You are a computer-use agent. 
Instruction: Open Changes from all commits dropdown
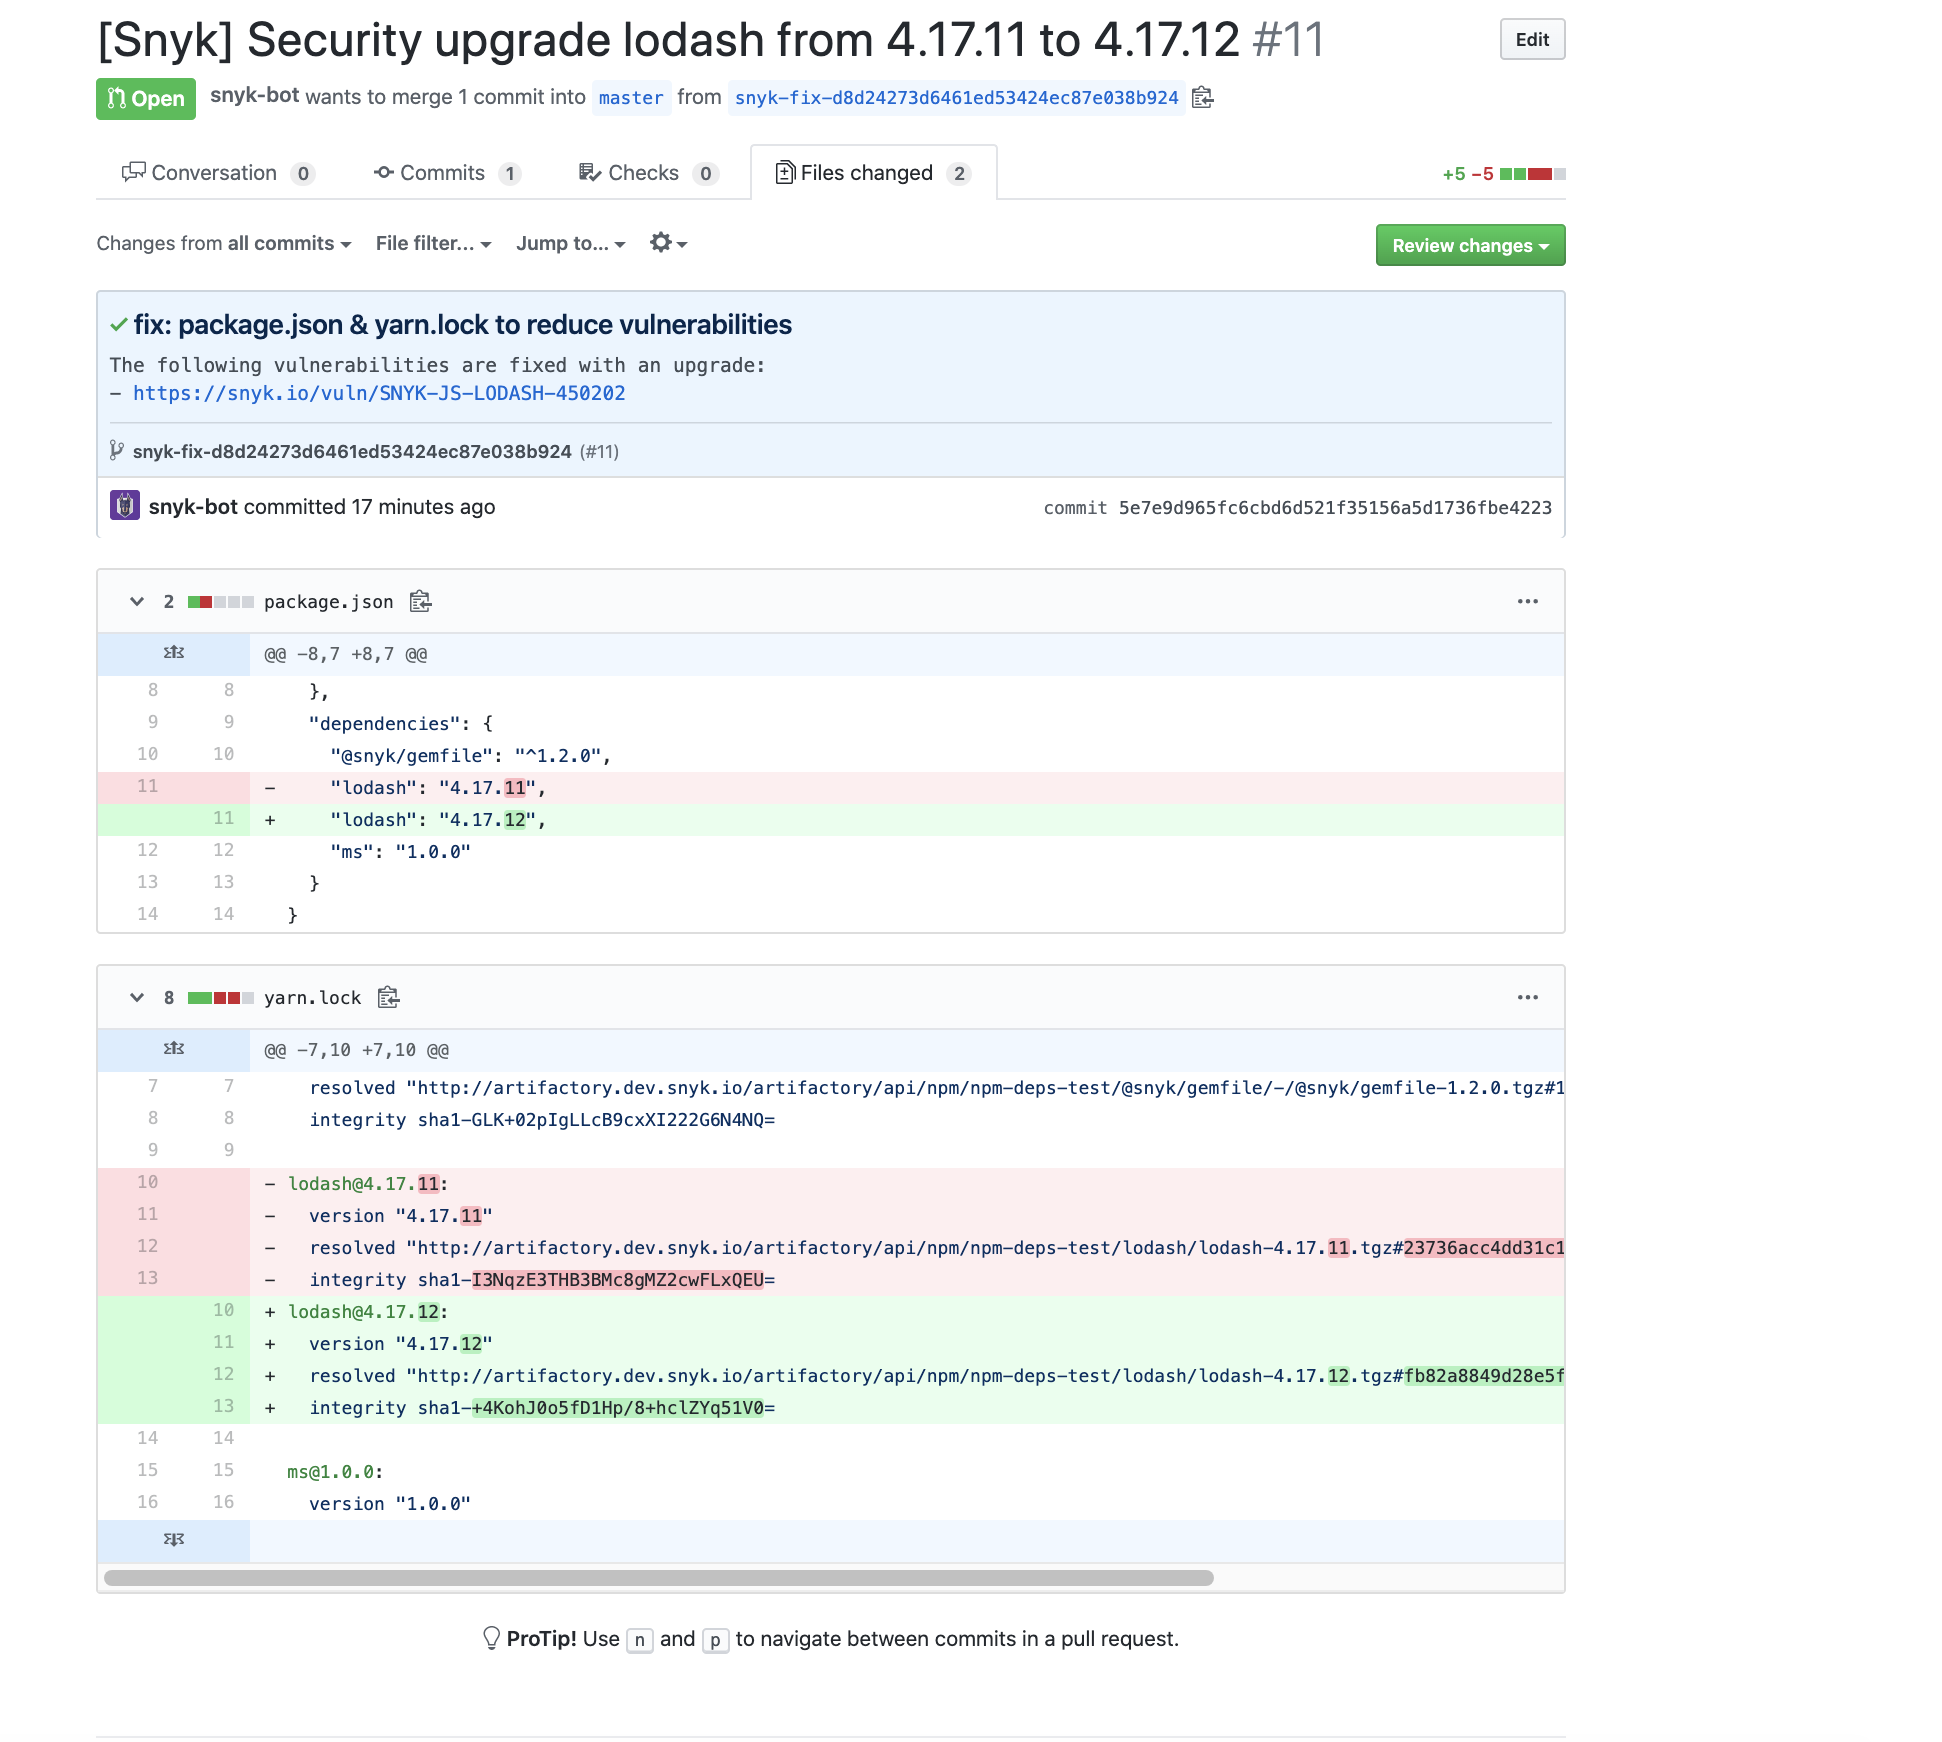click(223, 244)
